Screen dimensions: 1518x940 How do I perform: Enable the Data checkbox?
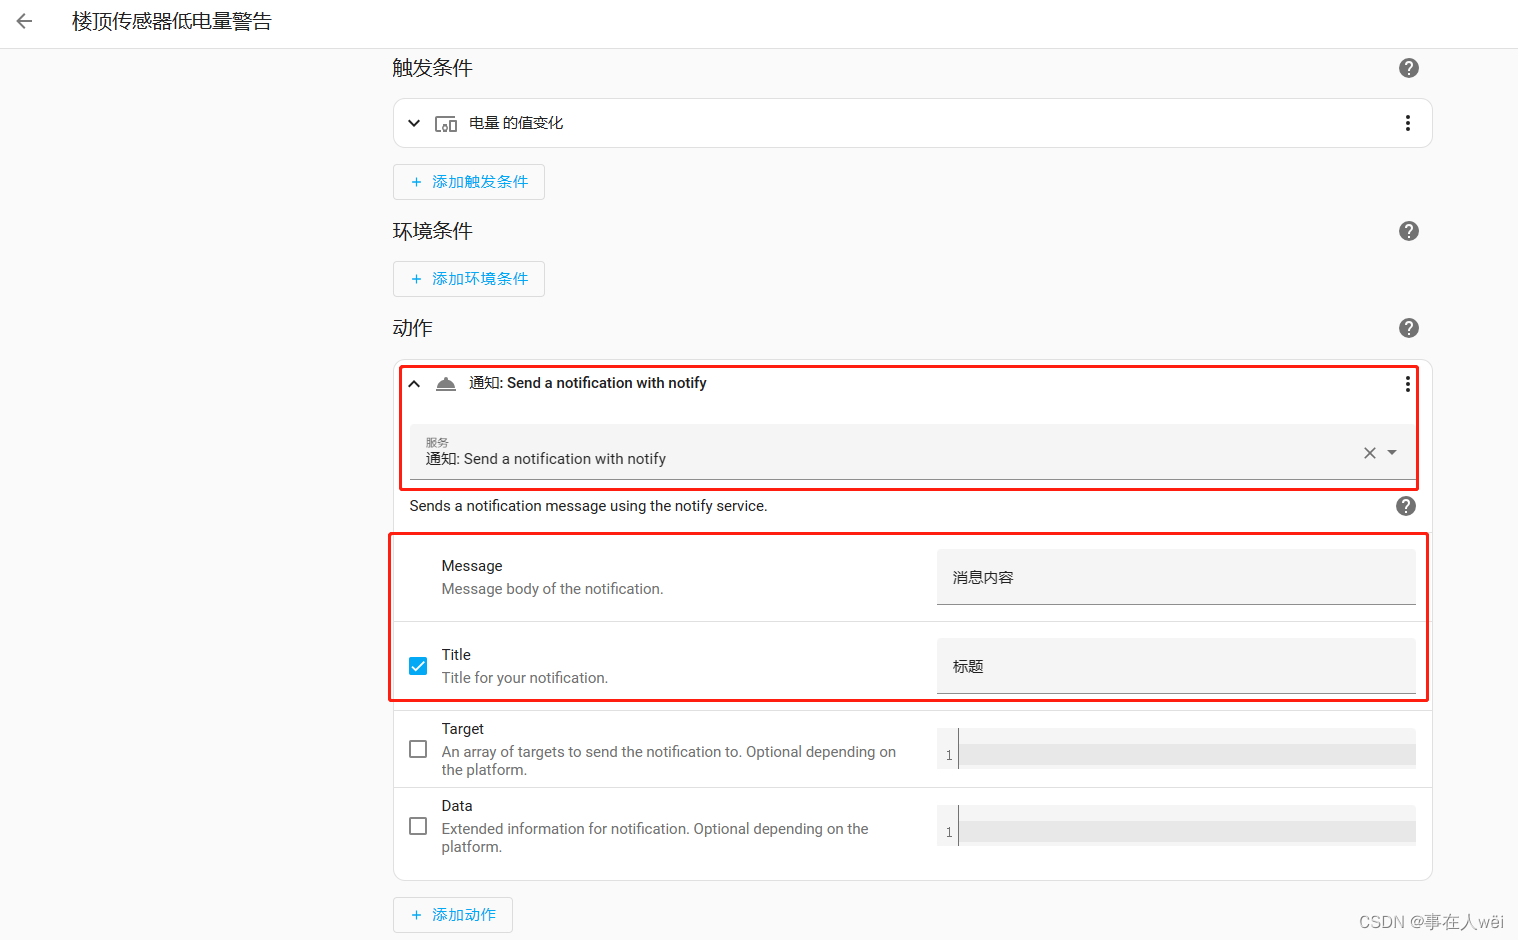click(x=418, y=826)
